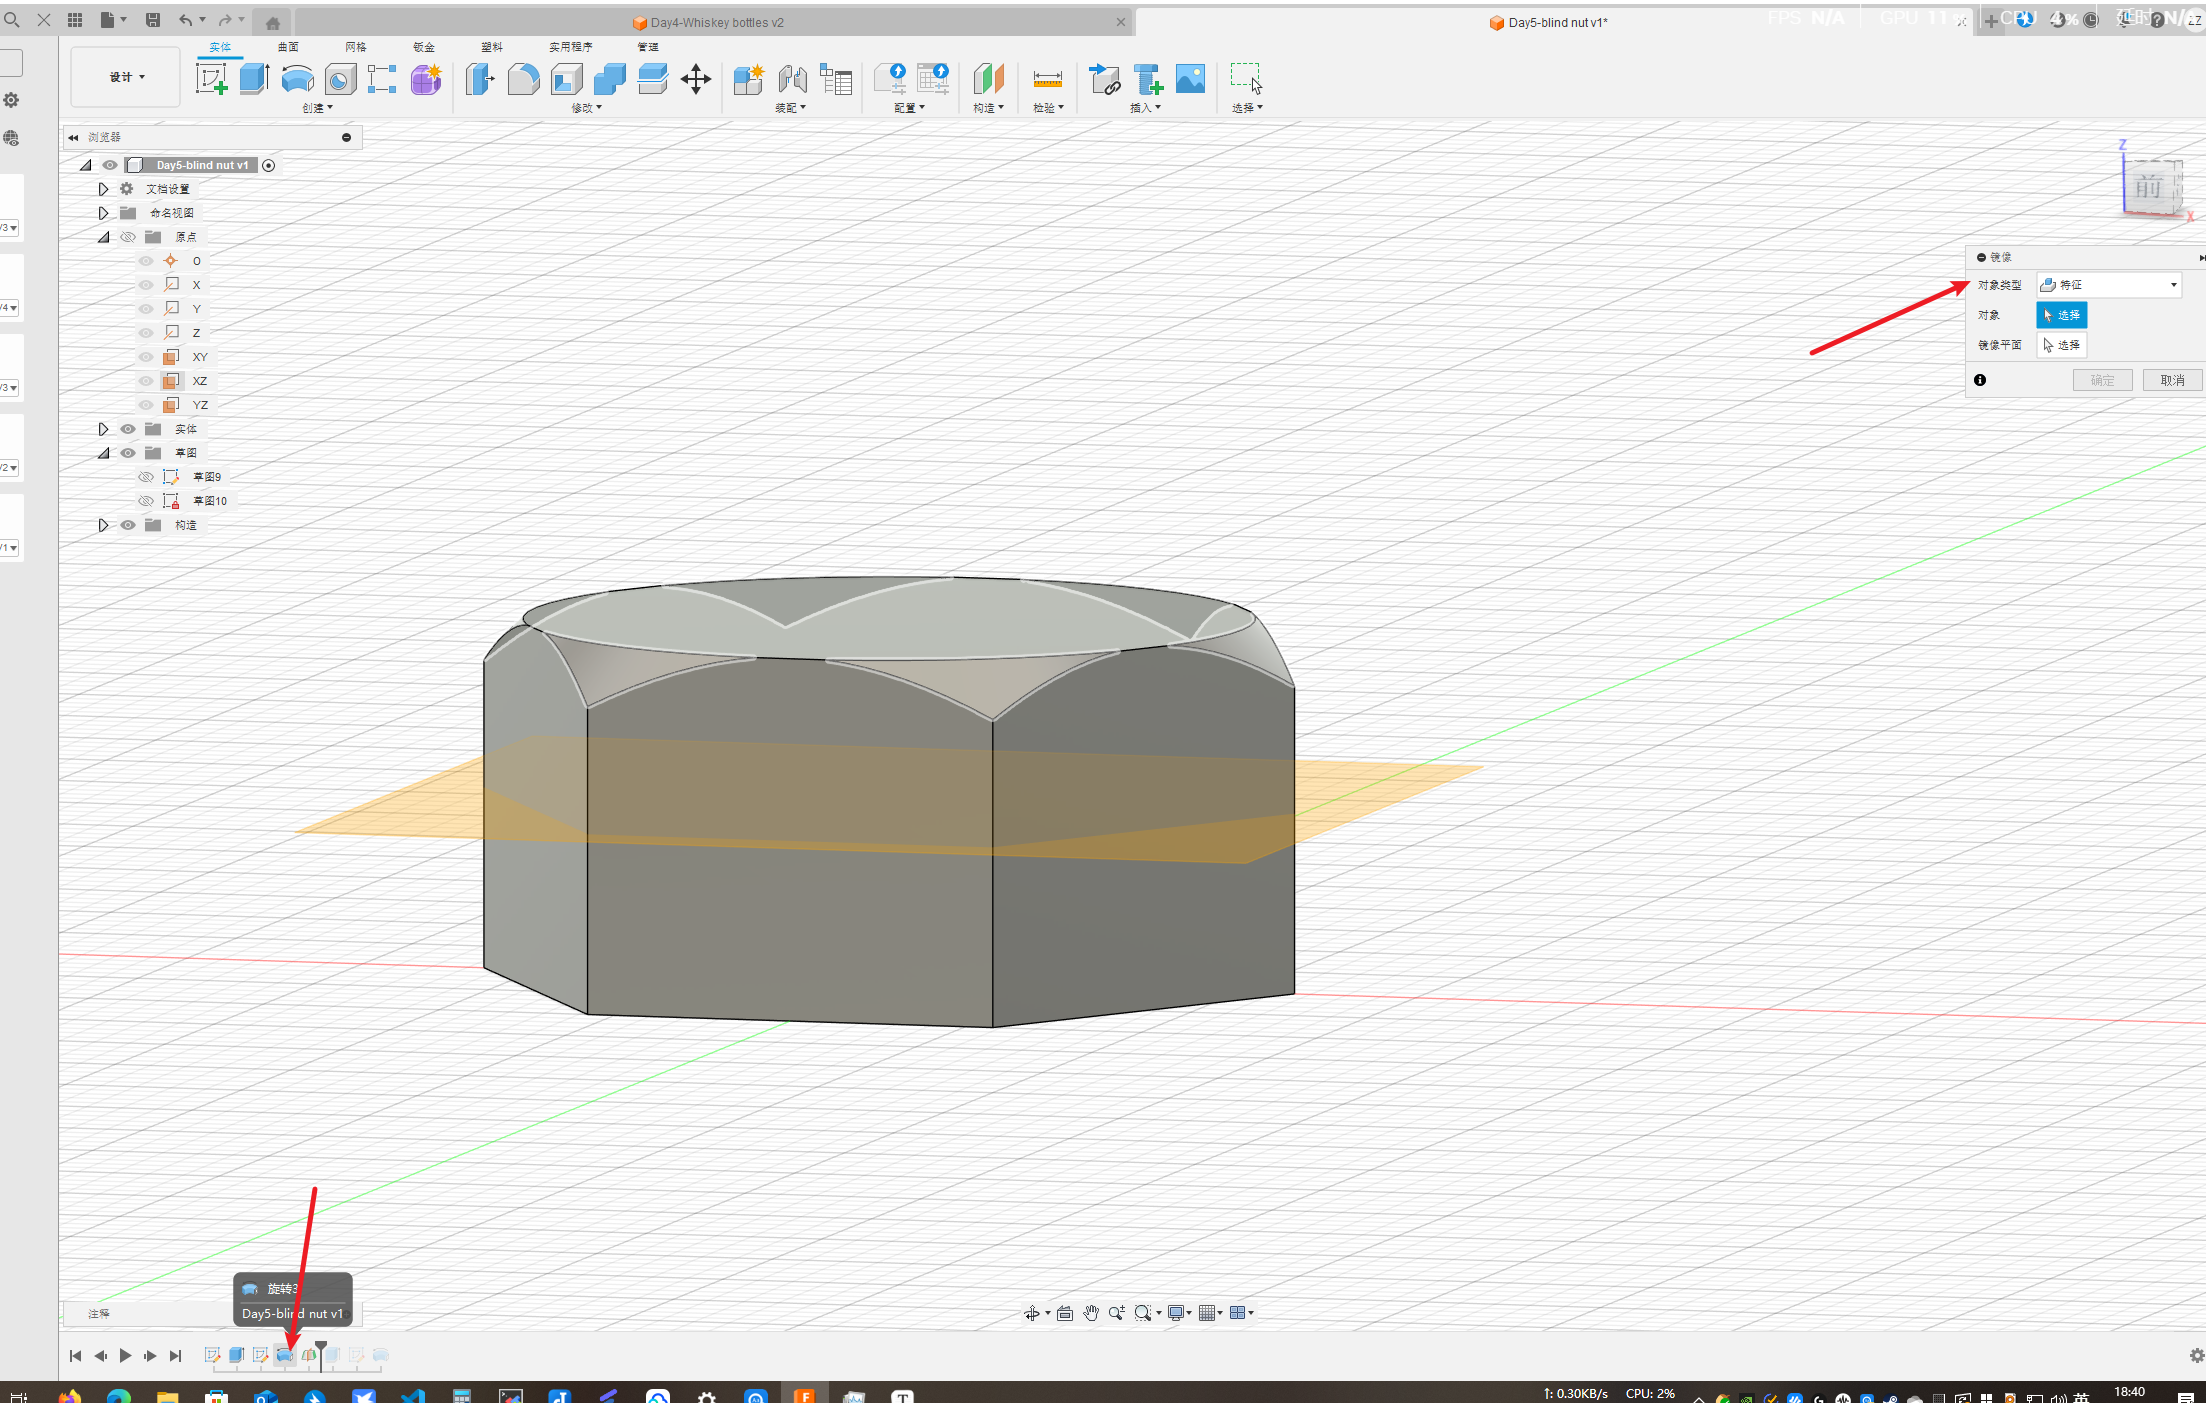Viewport: 2206px width, 1403px height.
Task: Pick the Revolve tool icon
Action: coord(297,79)
